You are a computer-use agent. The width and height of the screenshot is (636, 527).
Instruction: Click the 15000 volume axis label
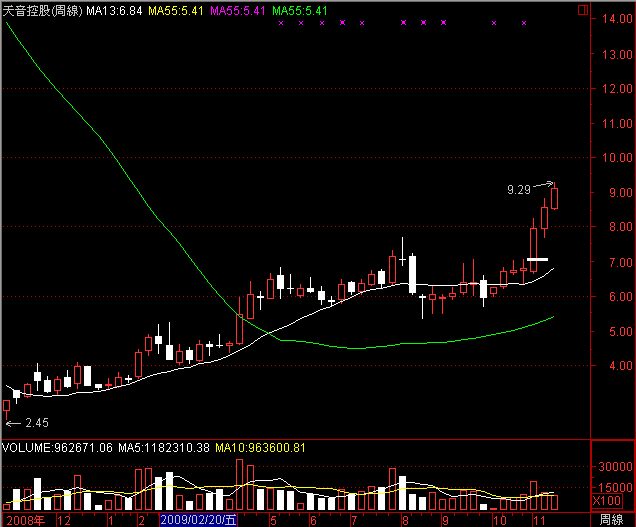pos(615,488)
